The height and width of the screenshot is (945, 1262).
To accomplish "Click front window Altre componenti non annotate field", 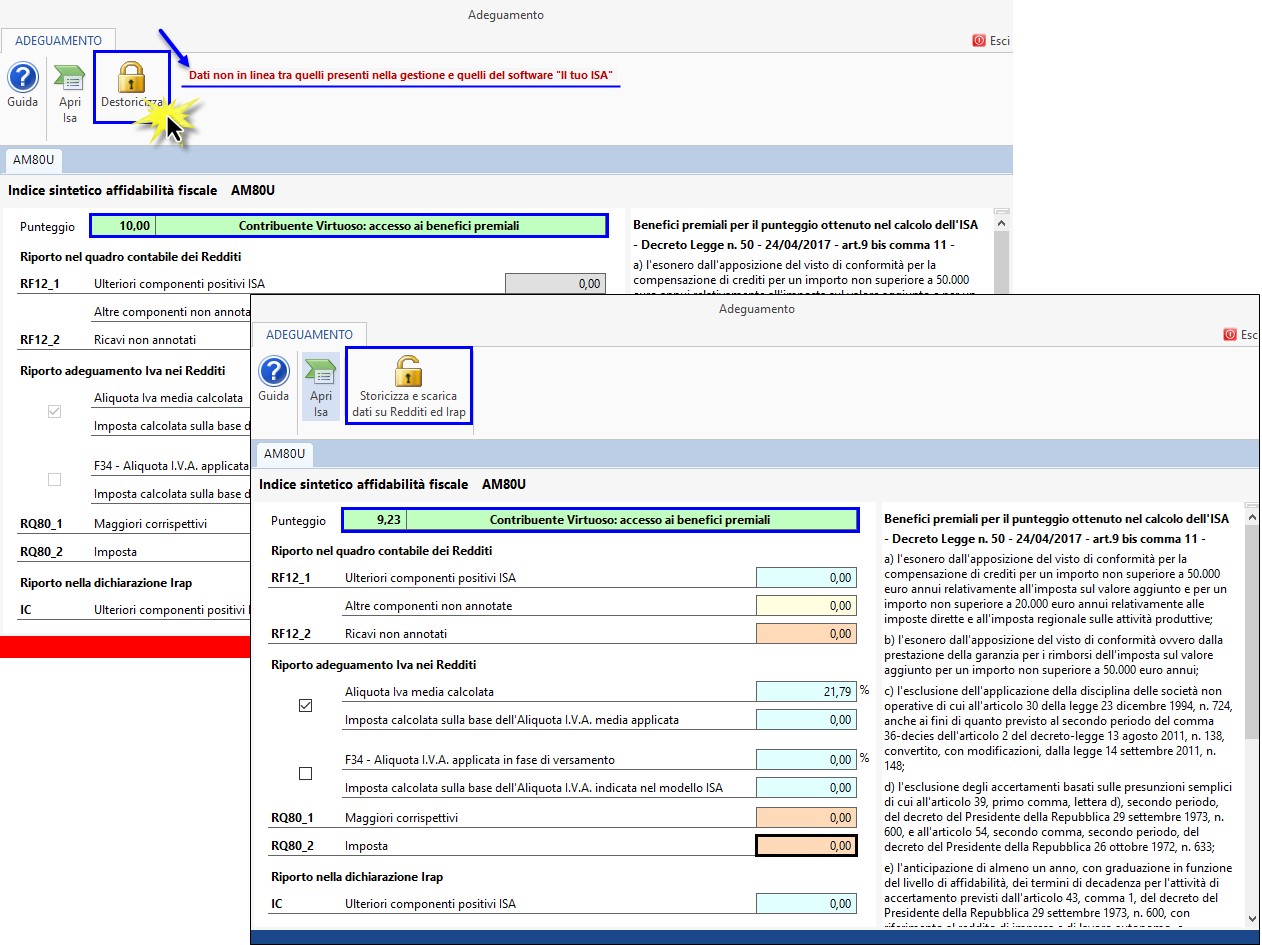I will pos(807,605).
